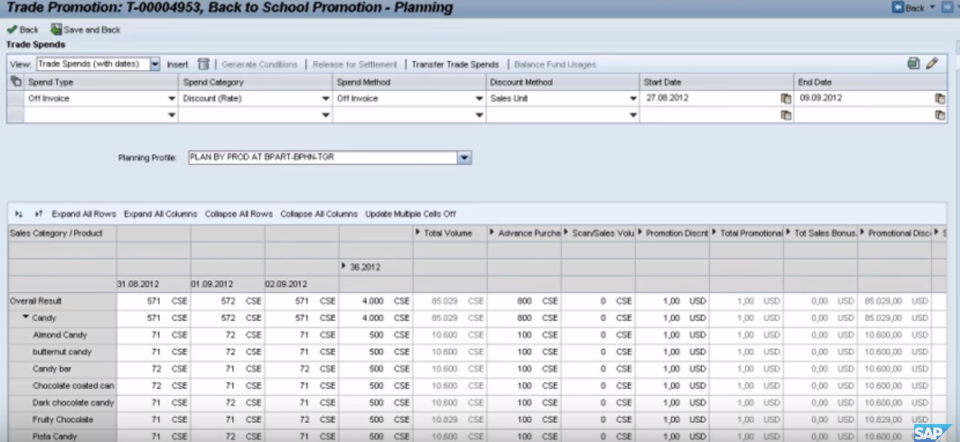Click Transfer Trade Spends

point(455,64)
